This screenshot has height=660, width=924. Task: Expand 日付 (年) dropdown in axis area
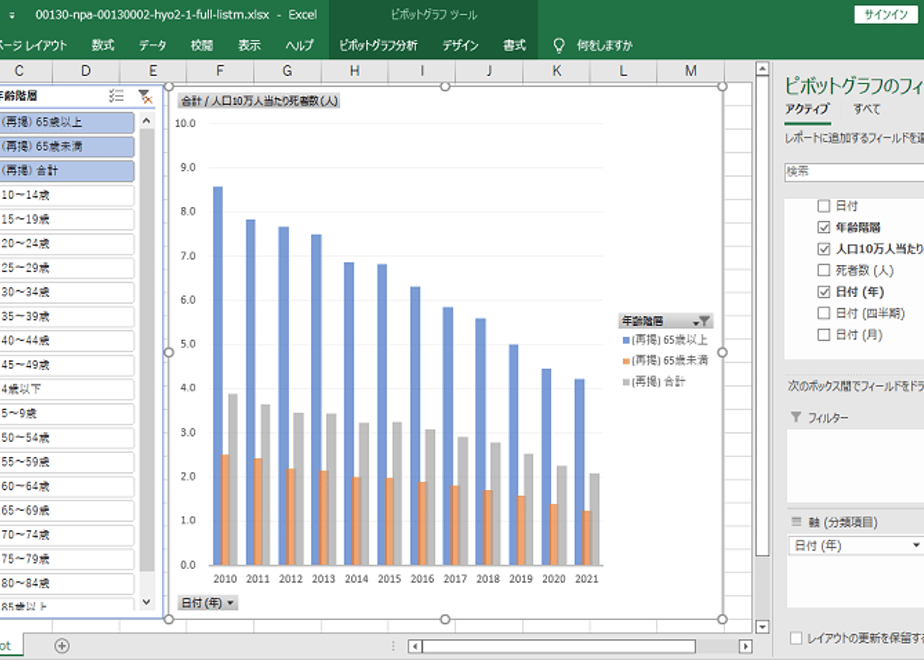click(x=916, y=546)
